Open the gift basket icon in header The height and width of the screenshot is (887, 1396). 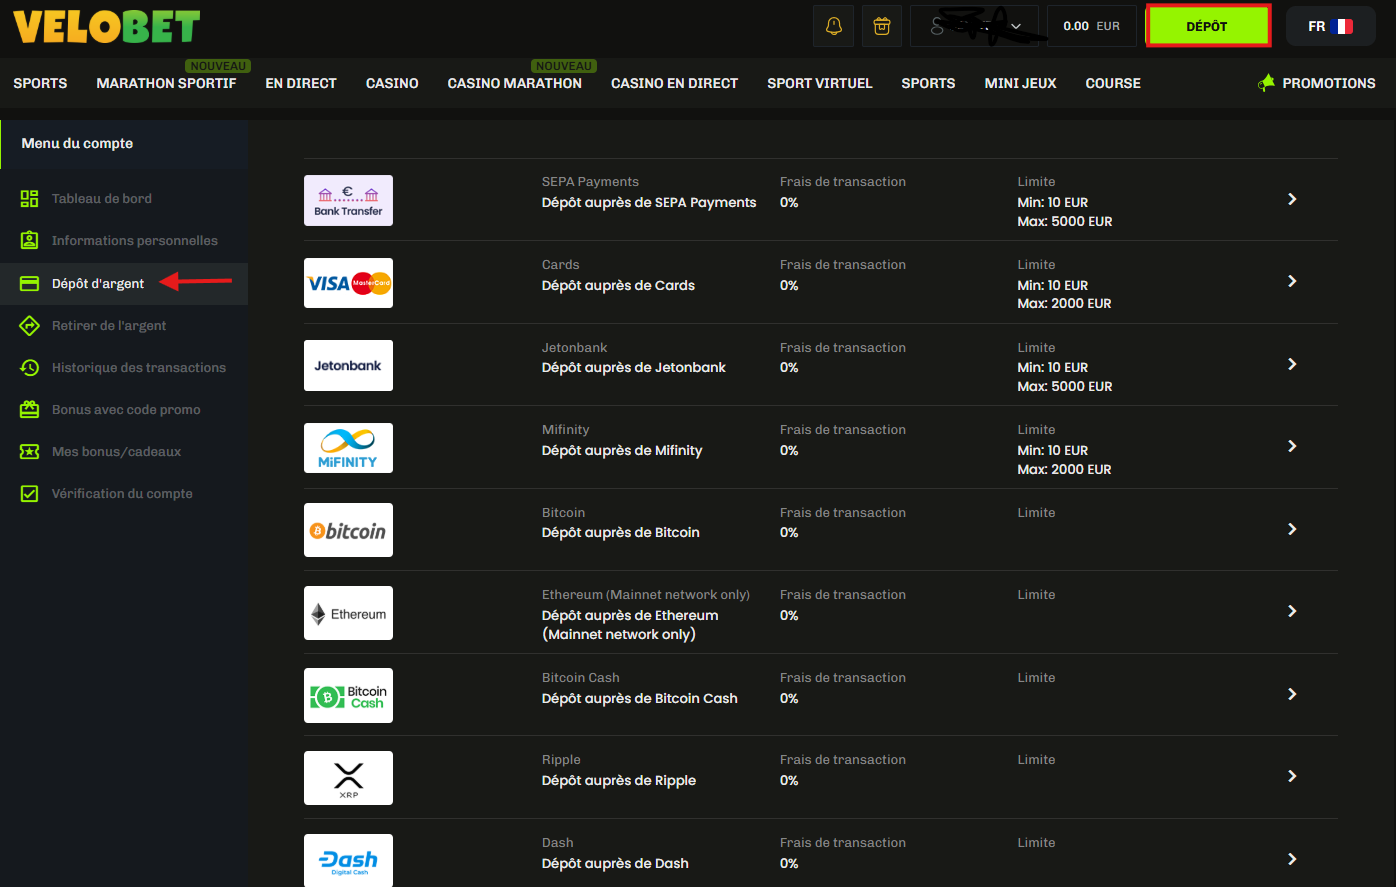[x=881, y=27]
